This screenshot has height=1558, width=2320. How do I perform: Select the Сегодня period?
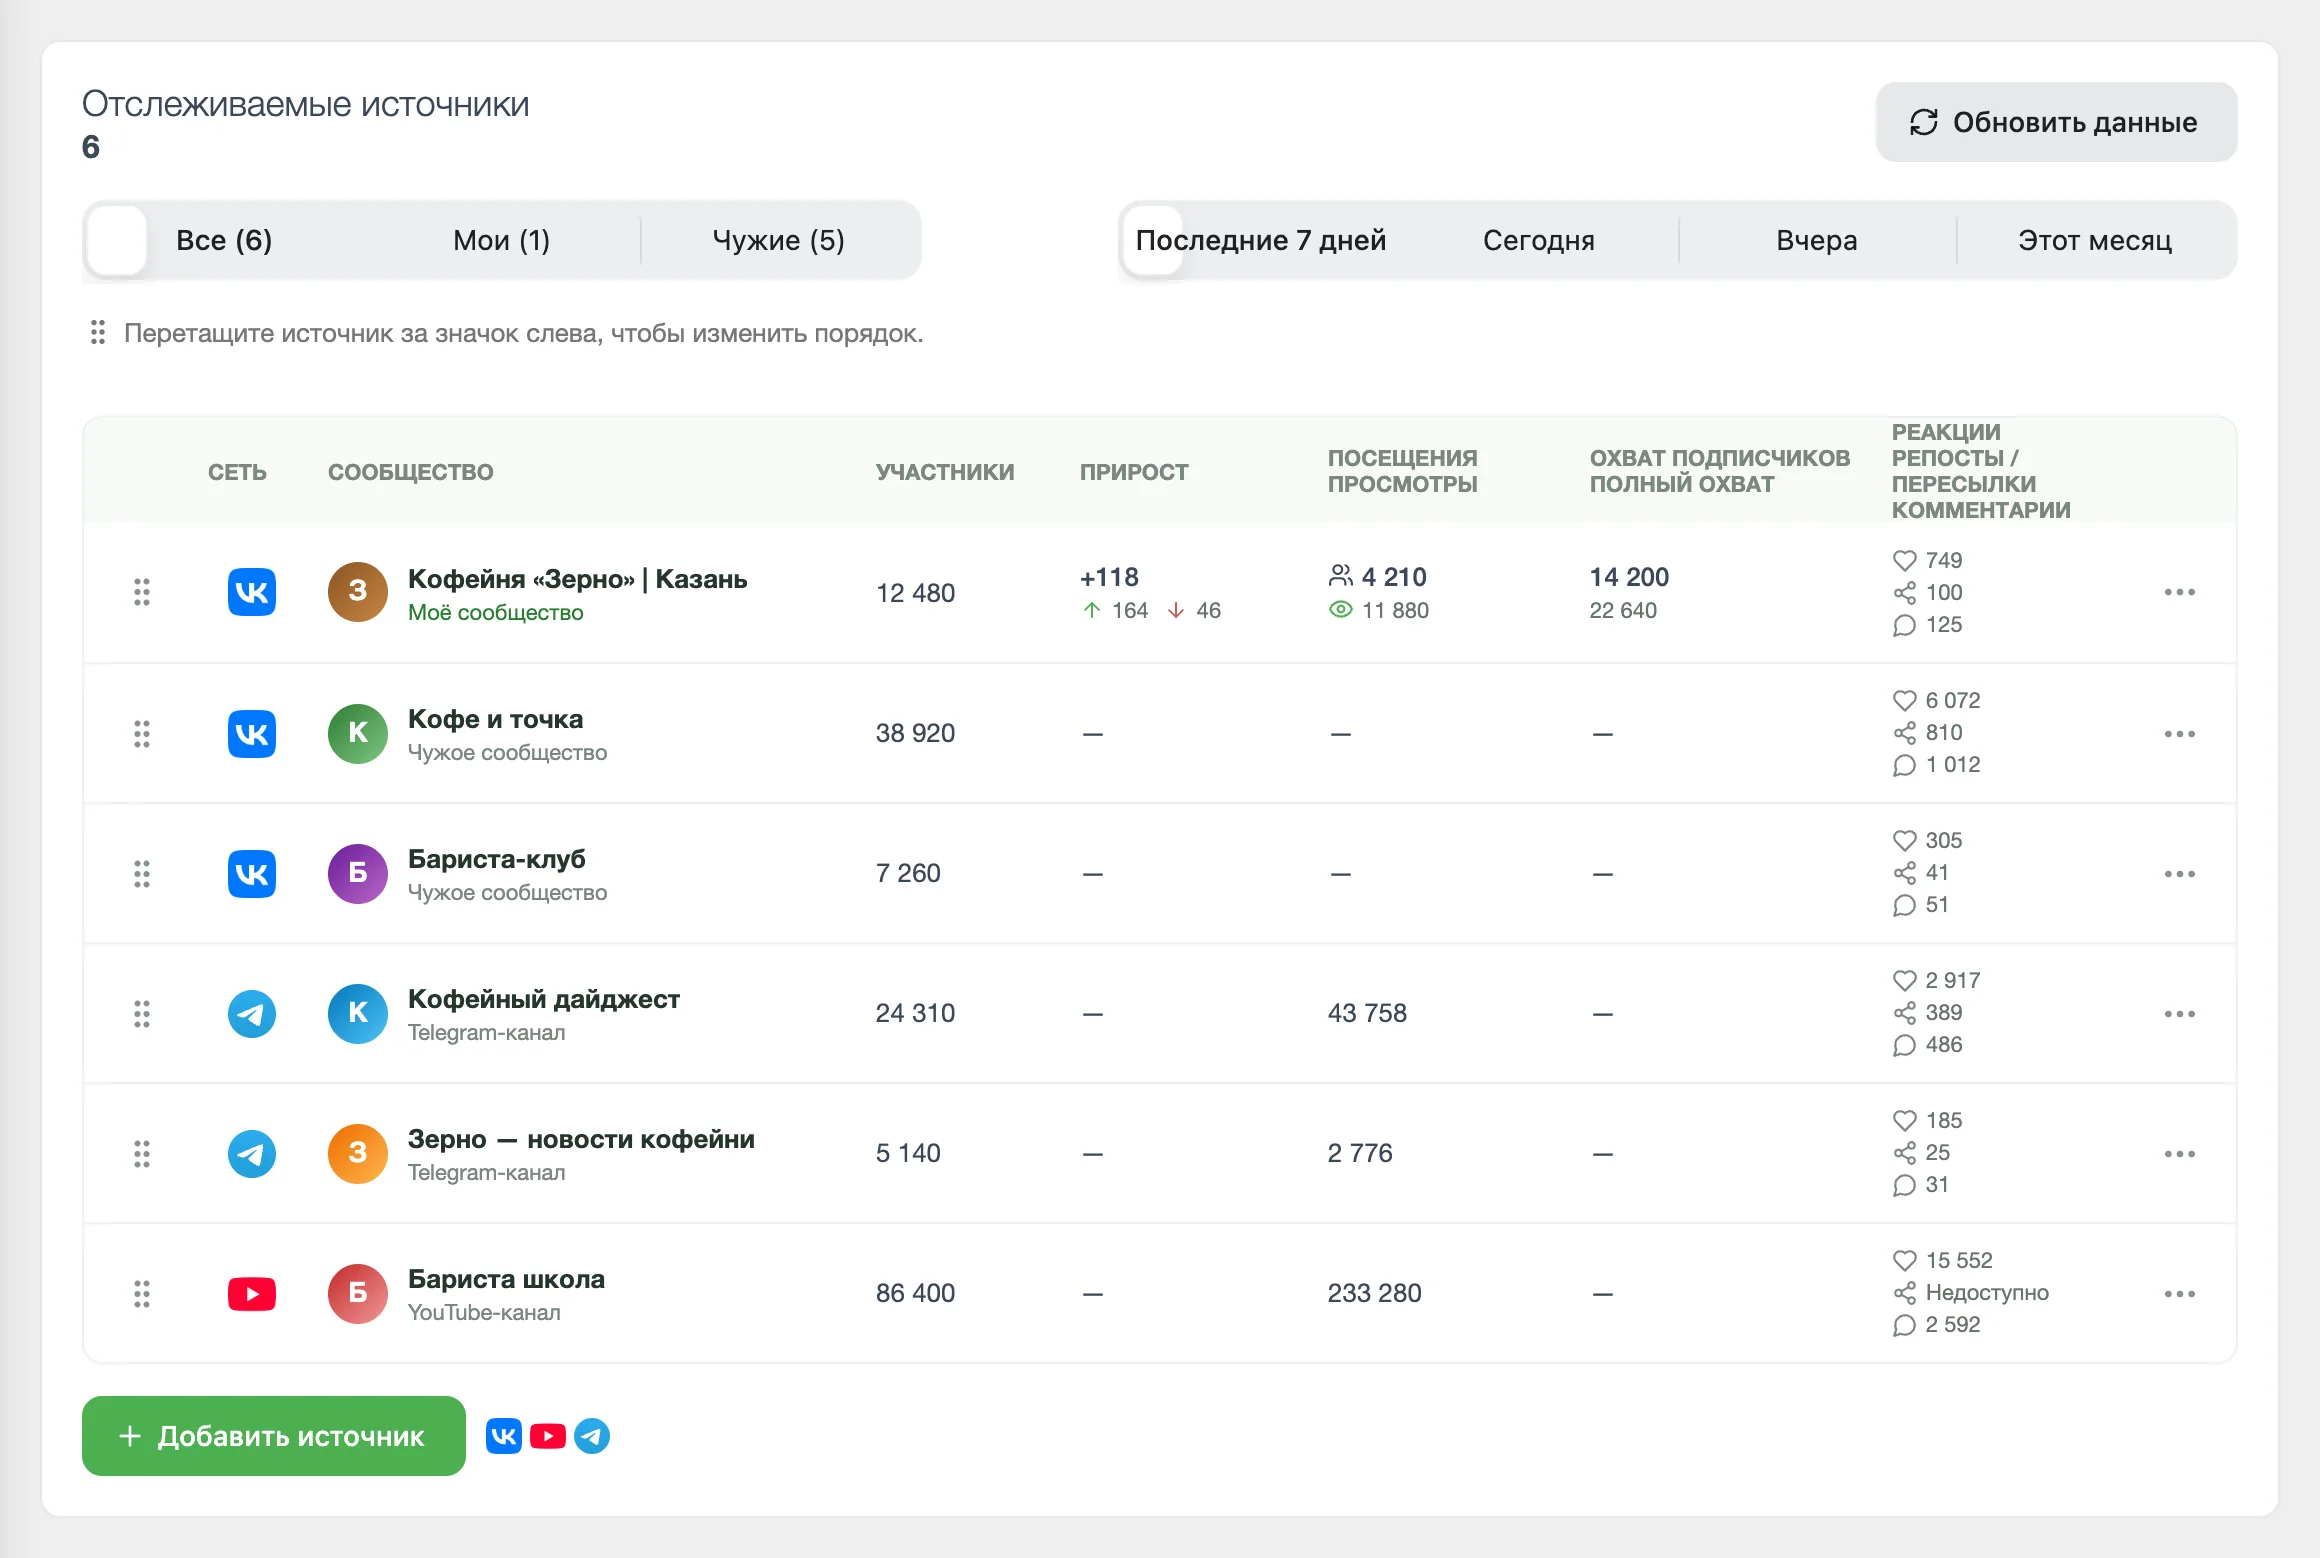tap(1539, 240)
